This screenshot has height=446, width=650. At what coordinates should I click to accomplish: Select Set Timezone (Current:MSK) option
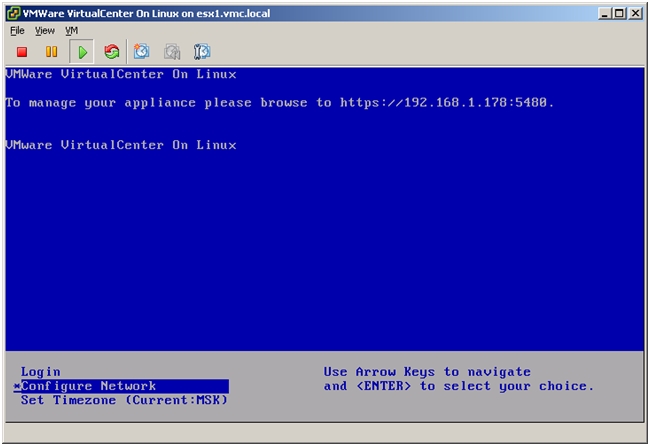click(124, 400)
